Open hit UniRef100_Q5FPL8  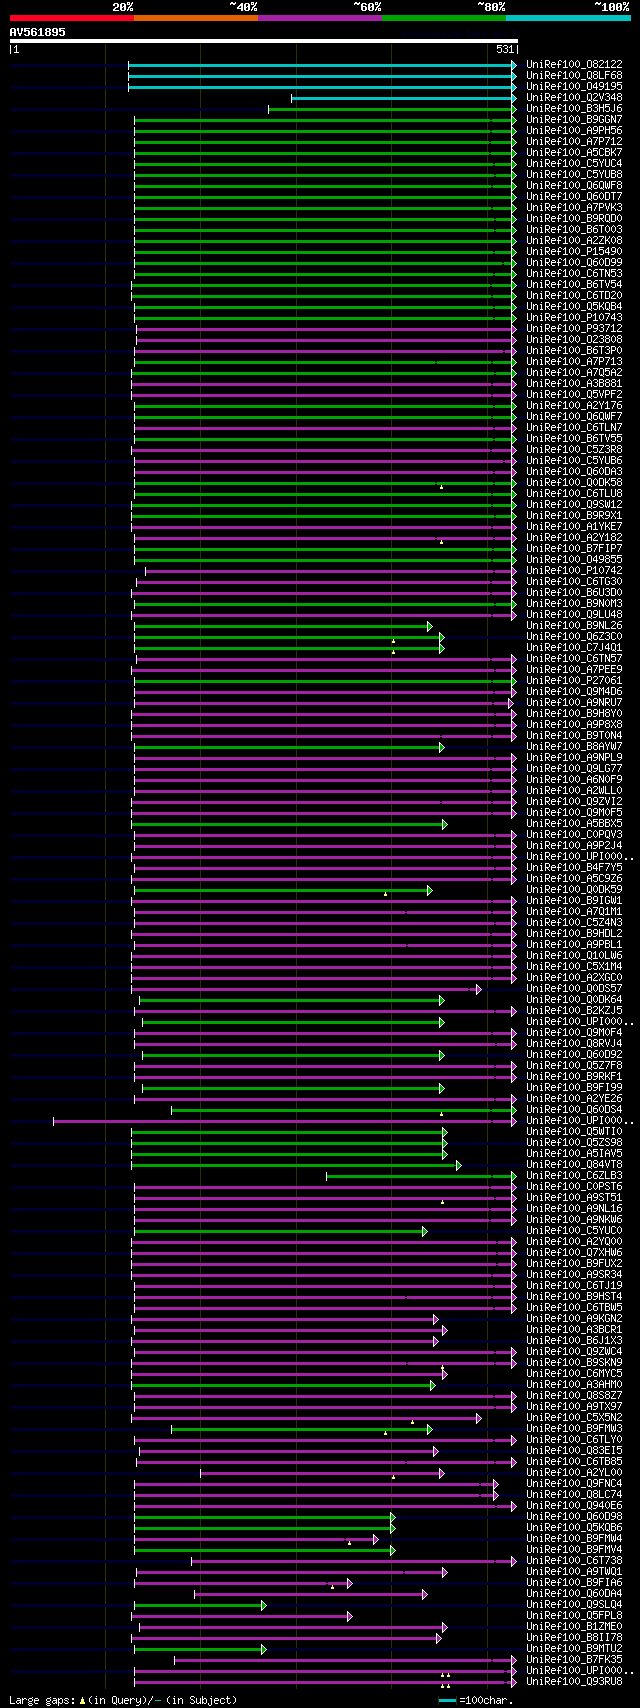pyautogui.click(x=574, y=1615)
